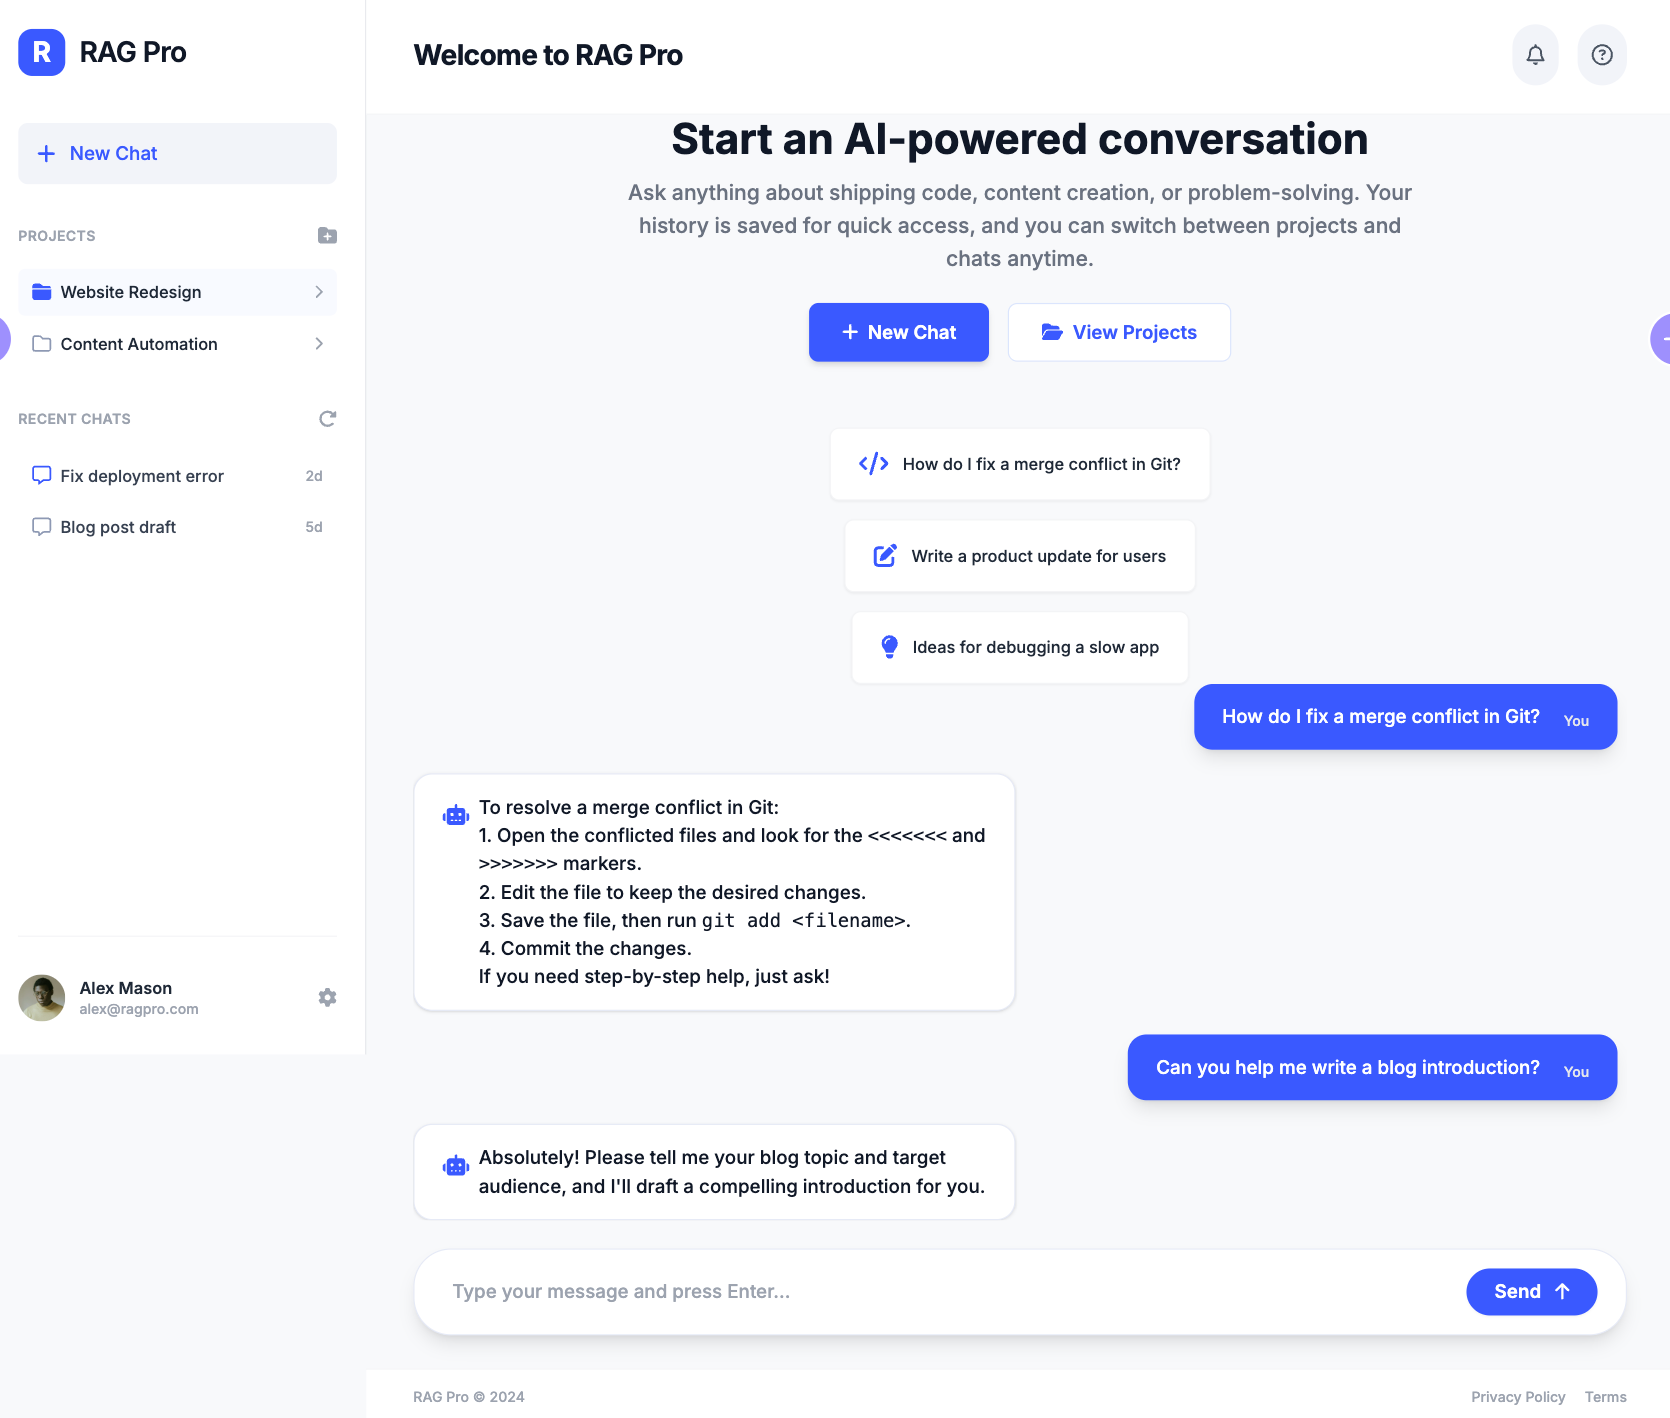Open View Projects button

click(1119, 332)
